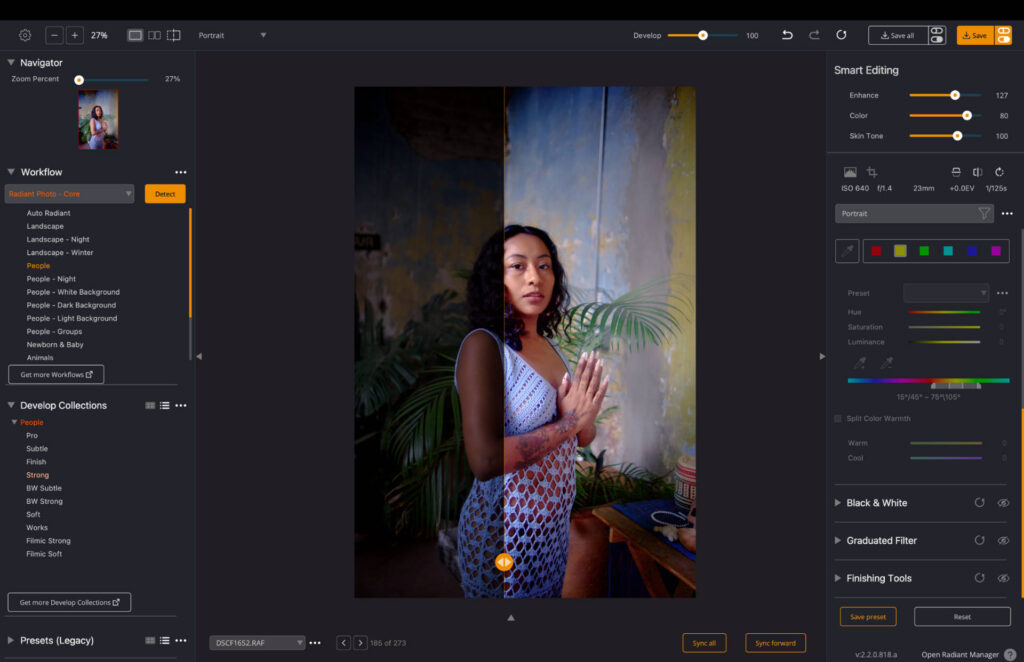Viewport: 1024px width, 662px height.
Task: Go to previous image arrow
Action: pyautogui.click(x=344, y=643)
